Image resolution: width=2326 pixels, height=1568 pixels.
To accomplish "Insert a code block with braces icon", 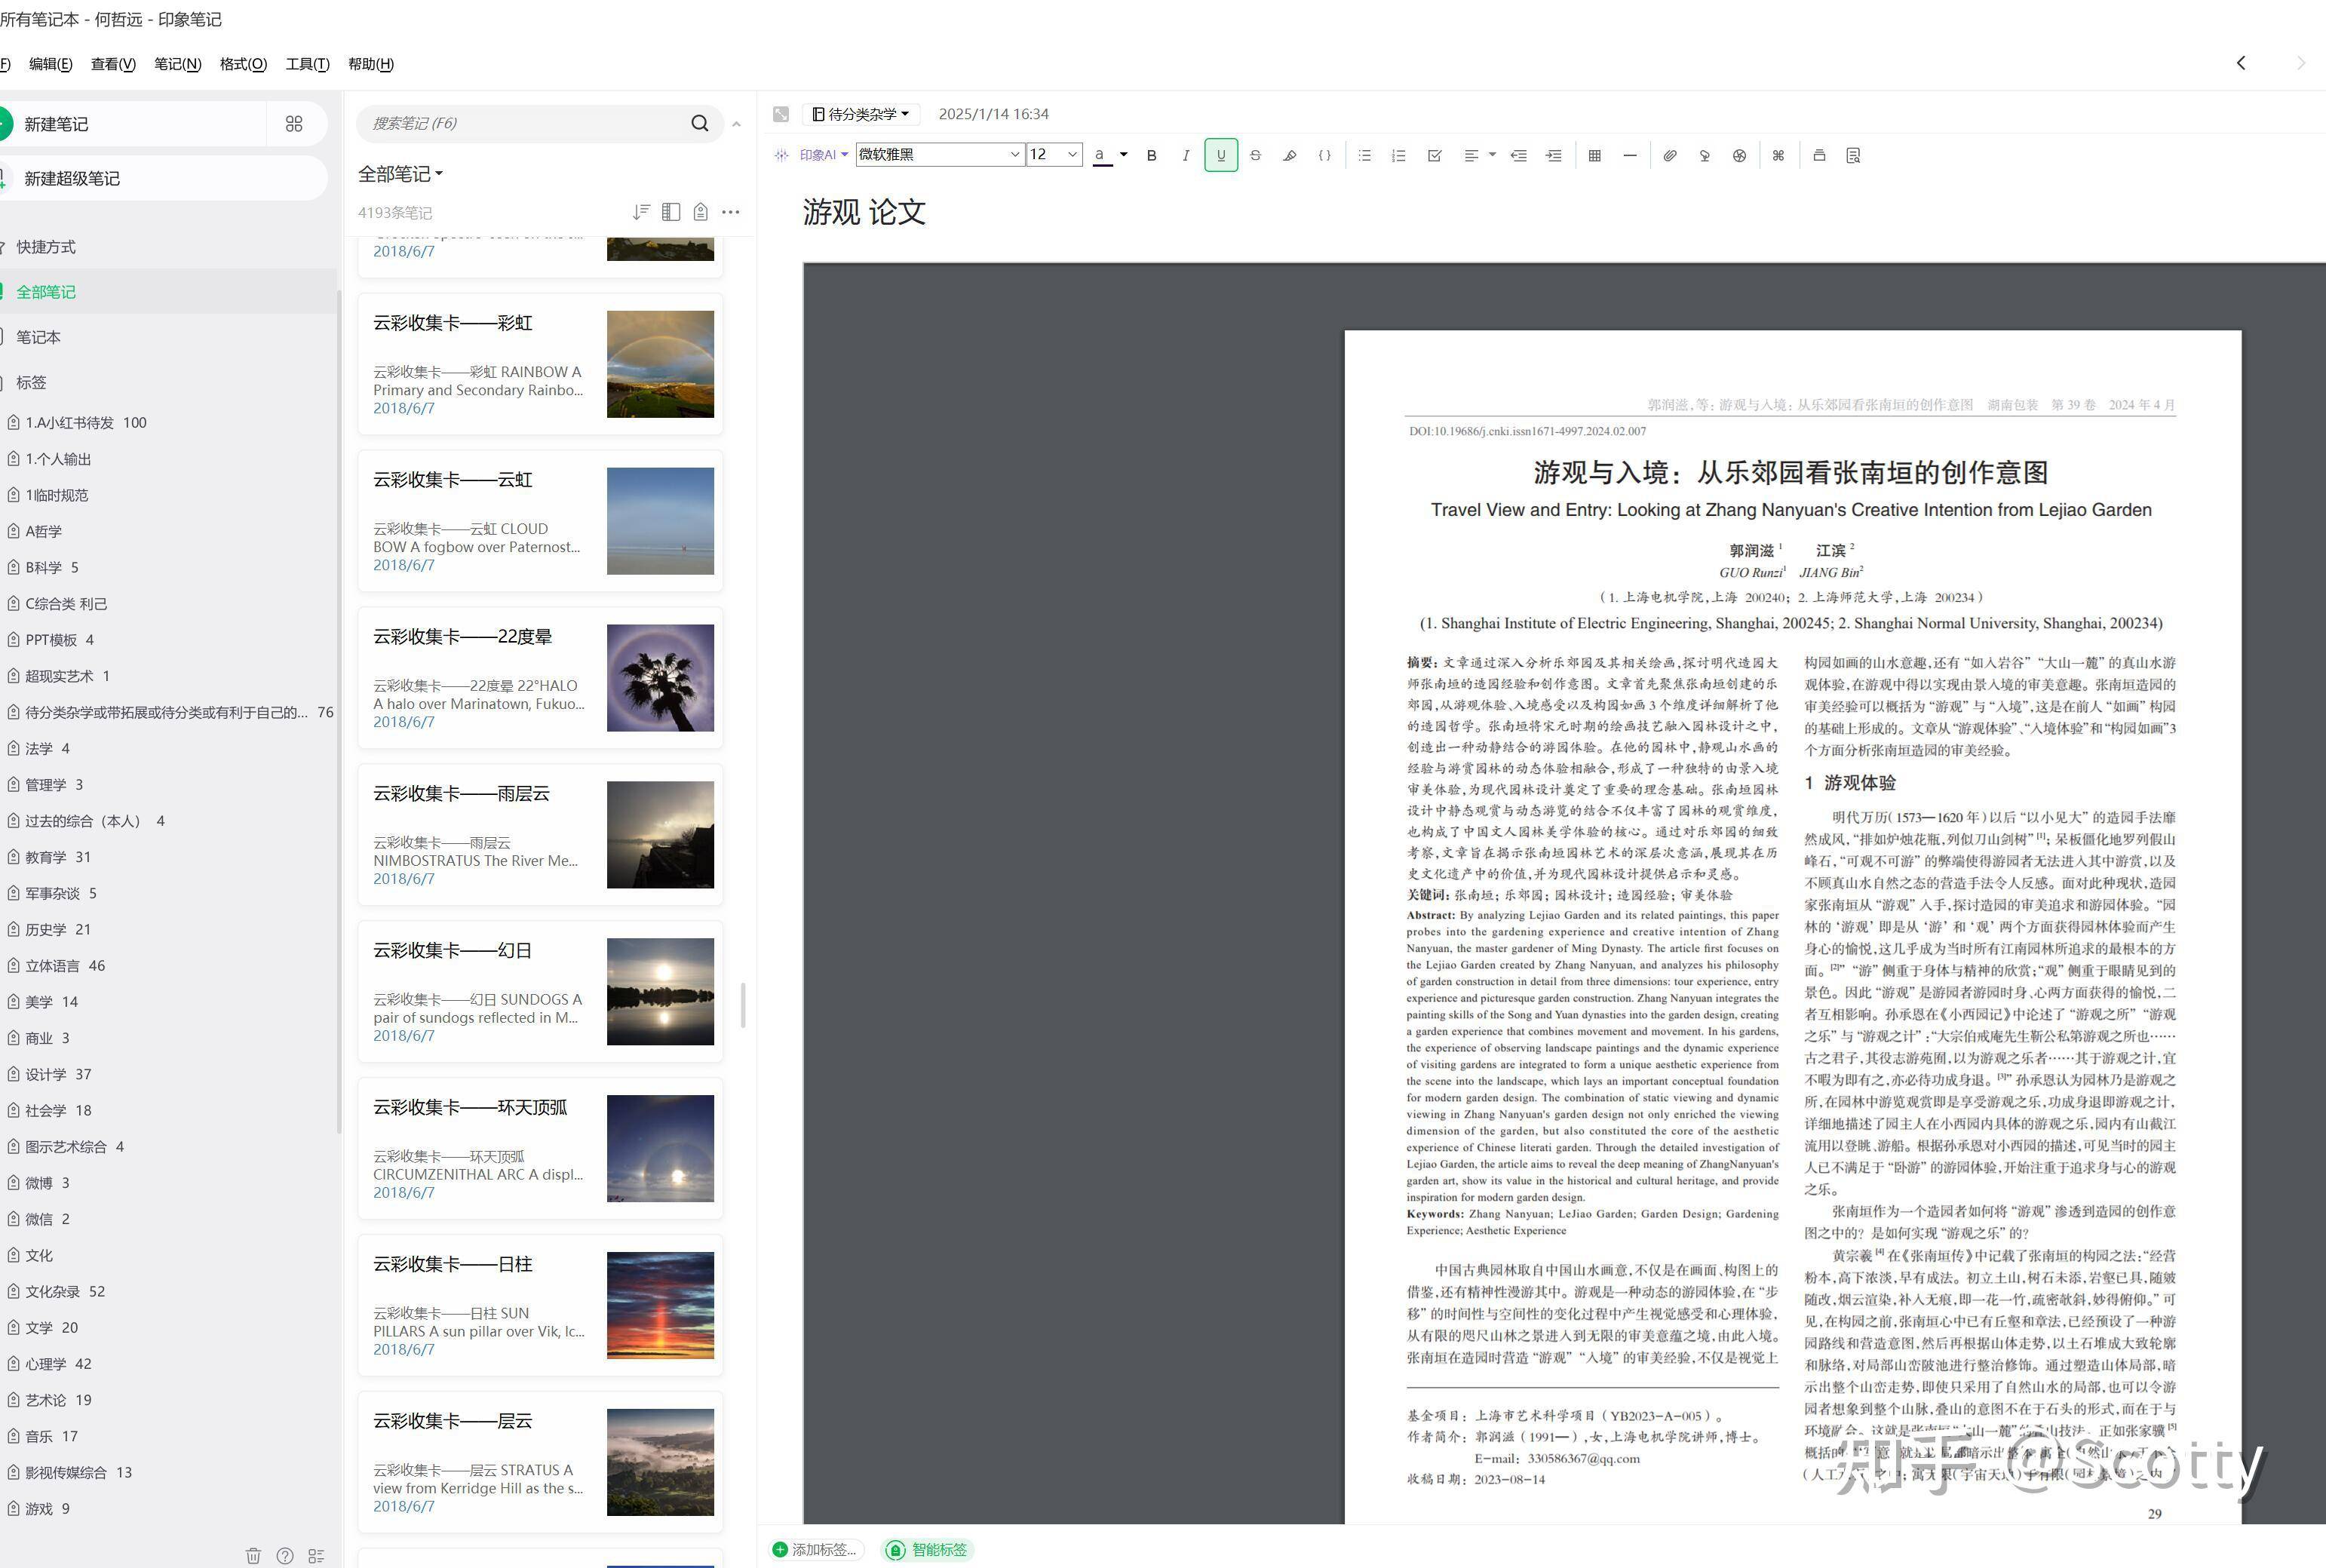I will click(x=1325, y=155).
